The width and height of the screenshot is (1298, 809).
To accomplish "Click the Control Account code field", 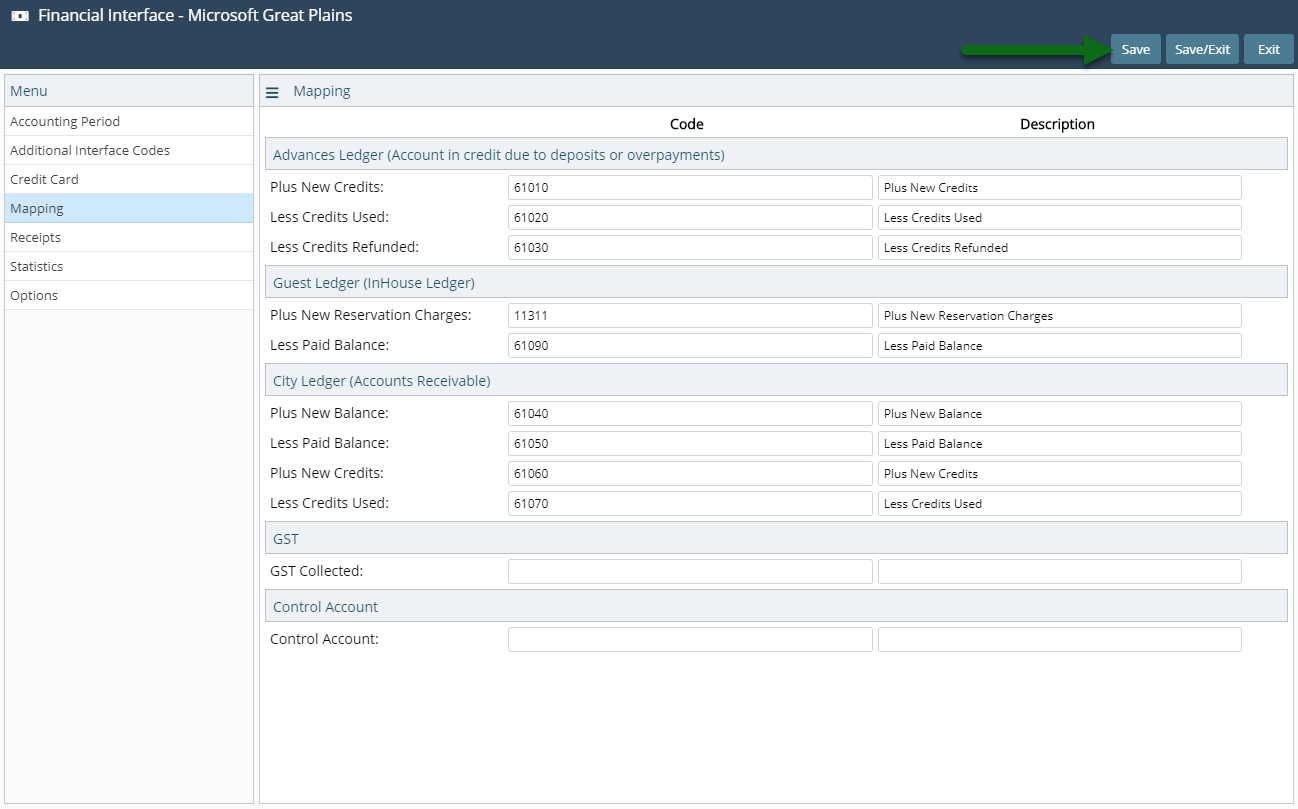I will click(690, 639).
